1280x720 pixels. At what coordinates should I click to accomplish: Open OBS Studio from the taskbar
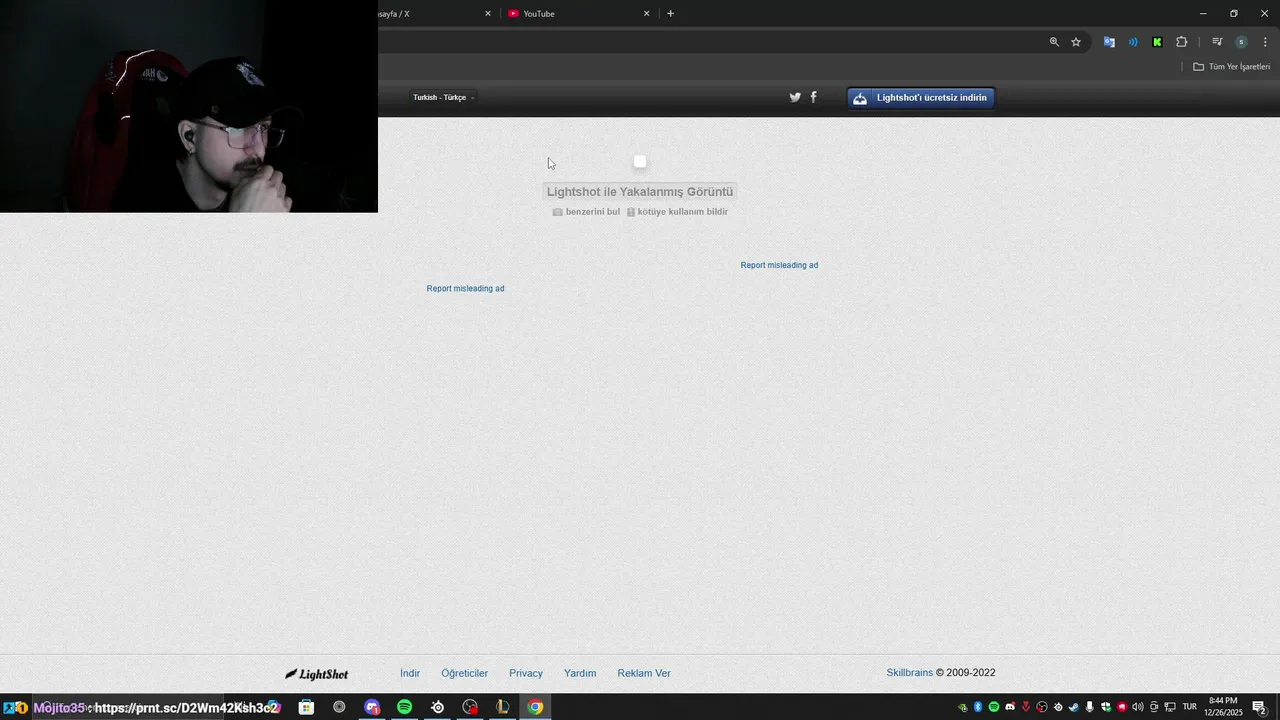pyautogui.click(x=470, y=707)
